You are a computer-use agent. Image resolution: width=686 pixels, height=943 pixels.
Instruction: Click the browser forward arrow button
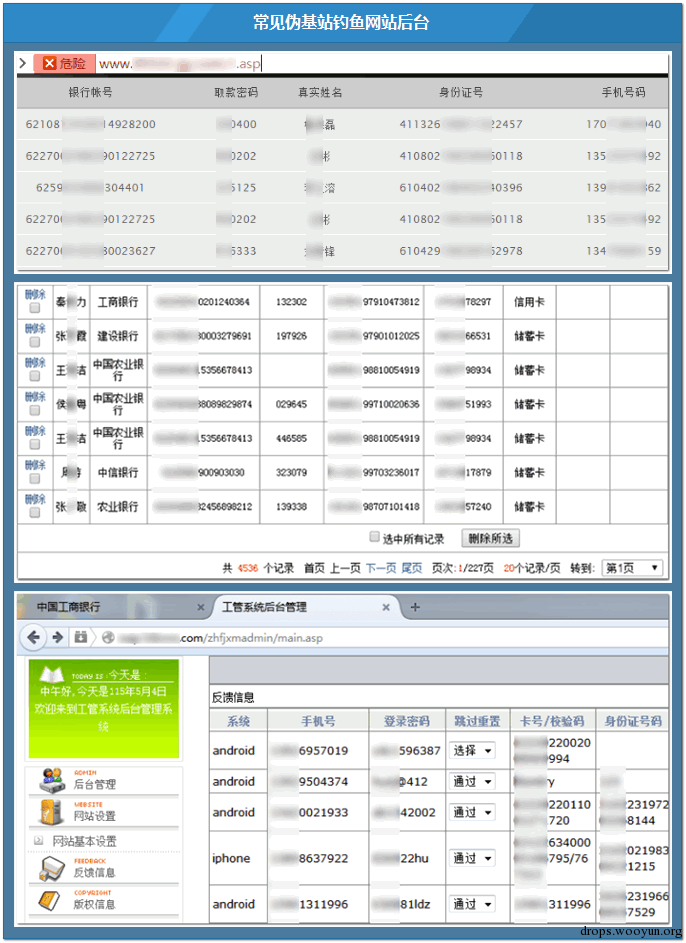click(58, 637)
